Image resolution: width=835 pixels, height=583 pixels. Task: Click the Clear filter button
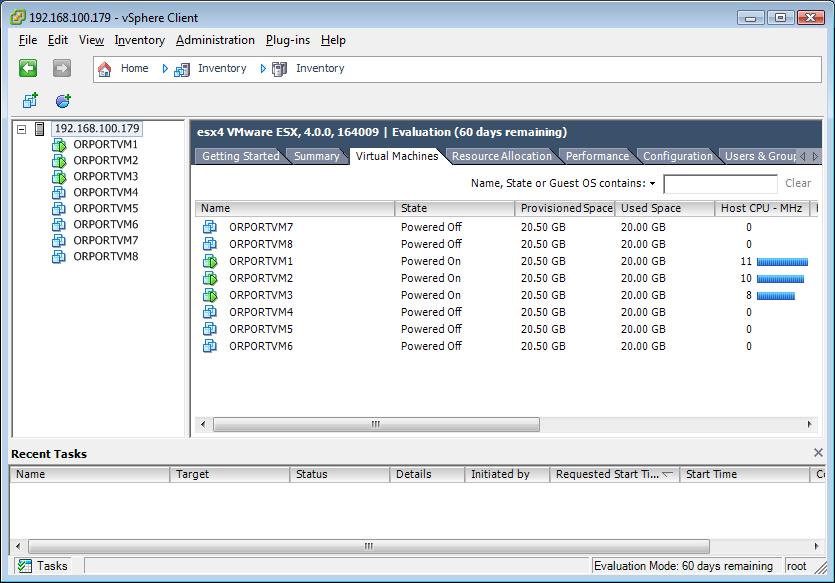point(798,183)
